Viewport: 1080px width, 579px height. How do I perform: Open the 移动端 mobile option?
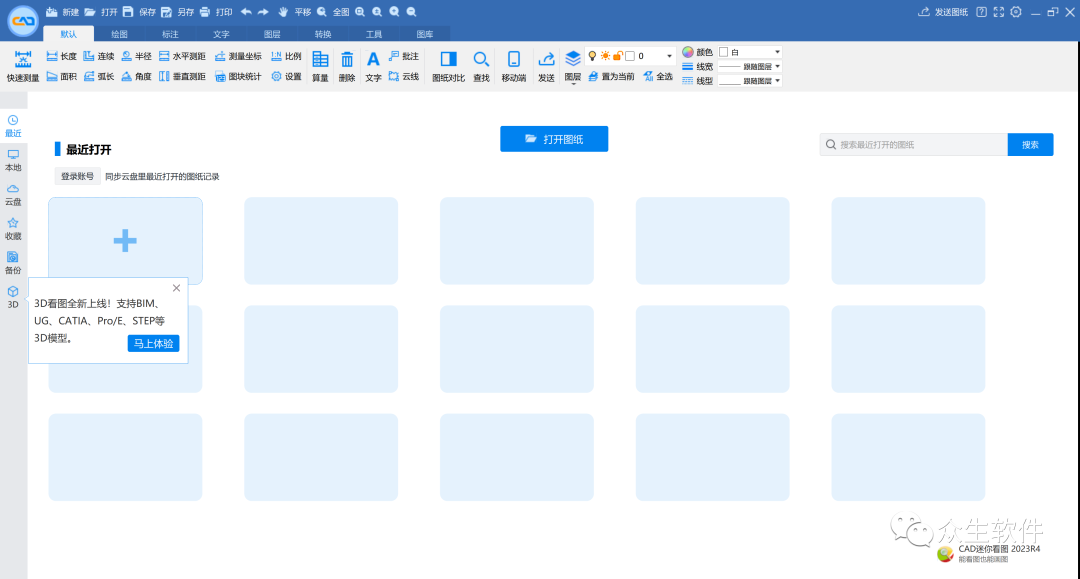(x=514, y=66)
